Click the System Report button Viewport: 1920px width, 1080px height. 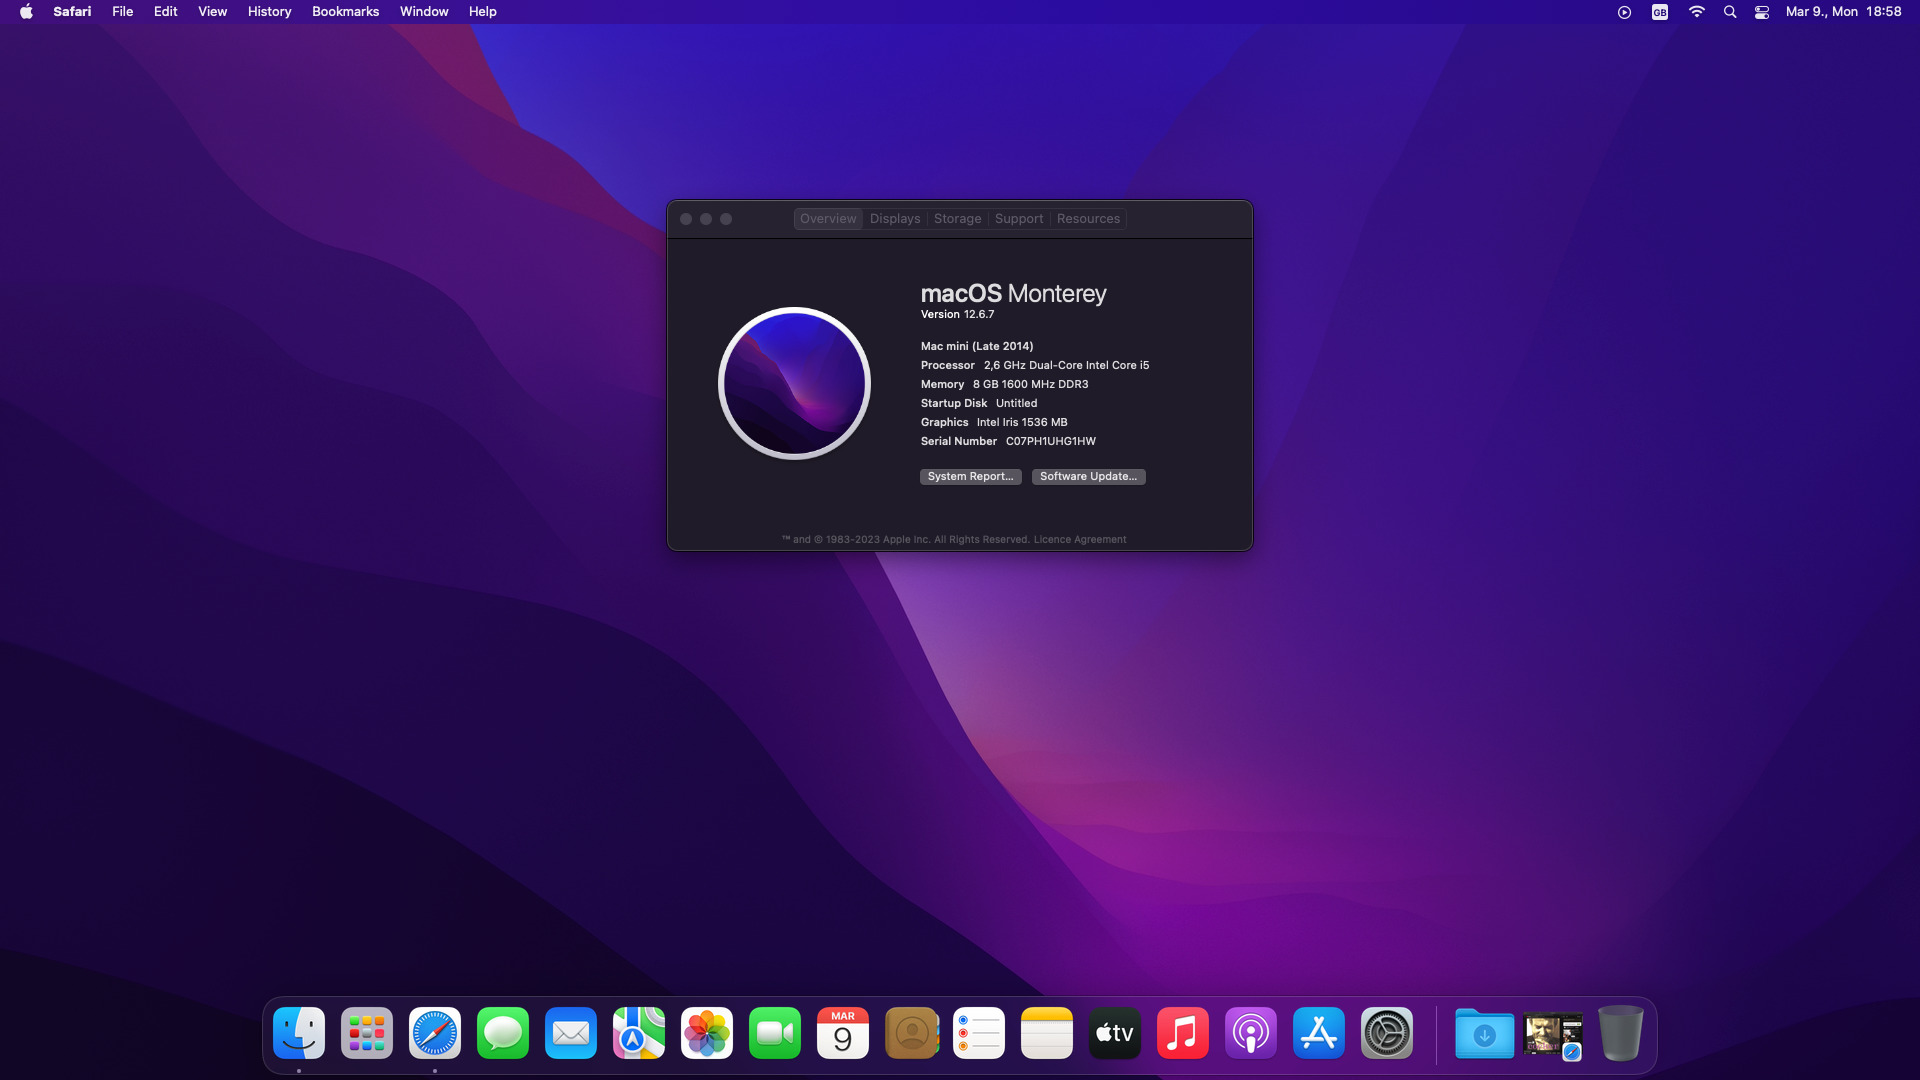click(x=970, y=476)
